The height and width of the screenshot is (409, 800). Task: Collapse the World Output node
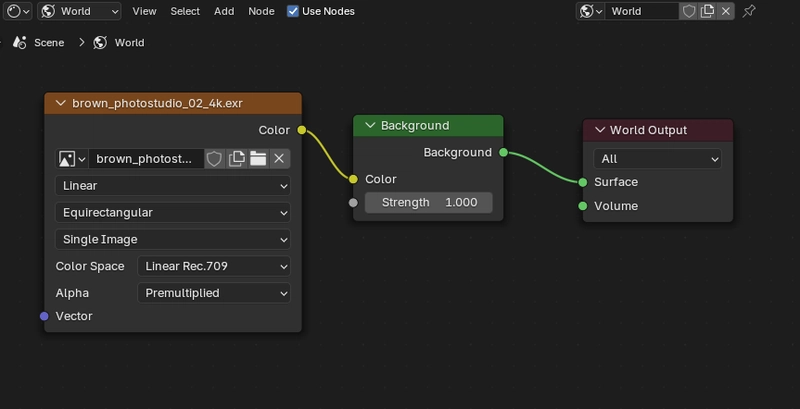point(600,130)
